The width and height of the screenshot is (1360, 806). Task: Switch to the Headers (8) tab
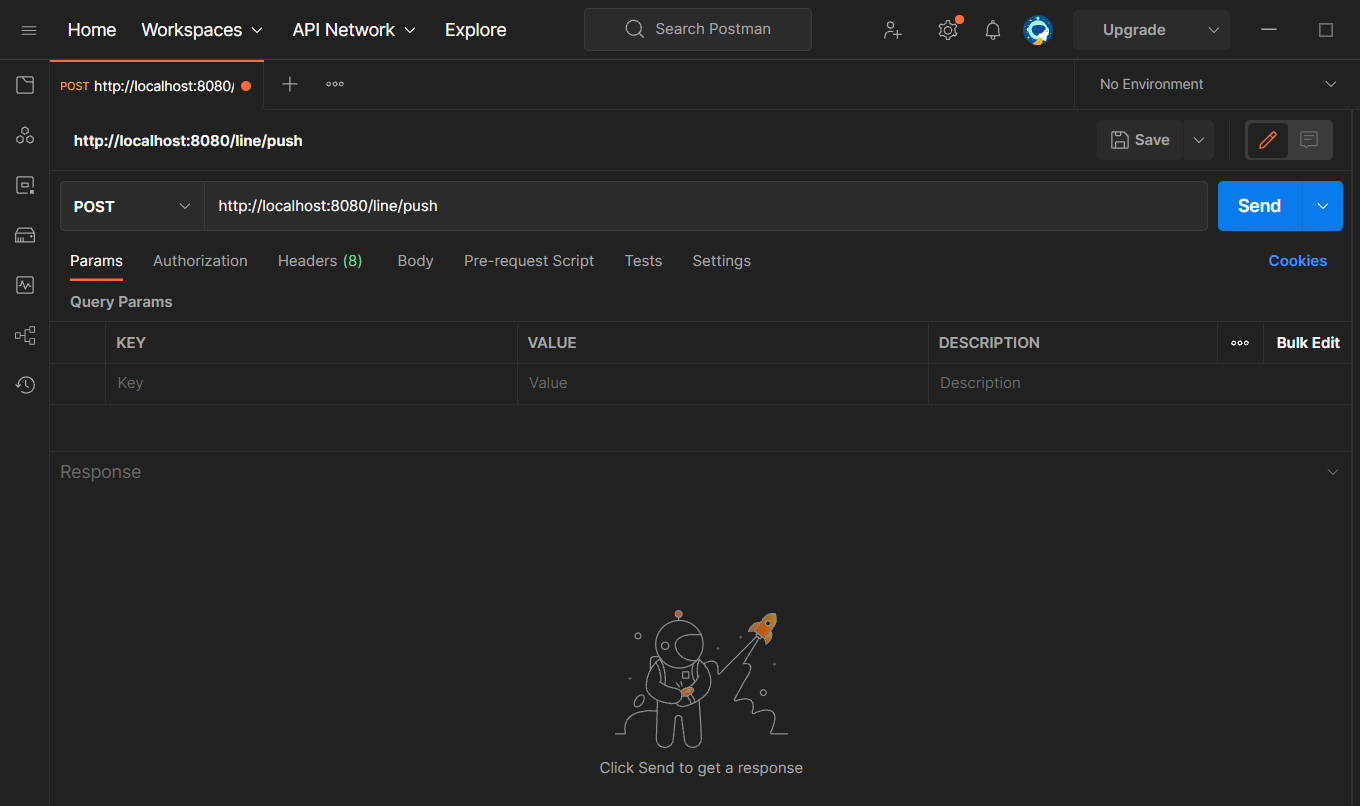click(x=320, y=261)
